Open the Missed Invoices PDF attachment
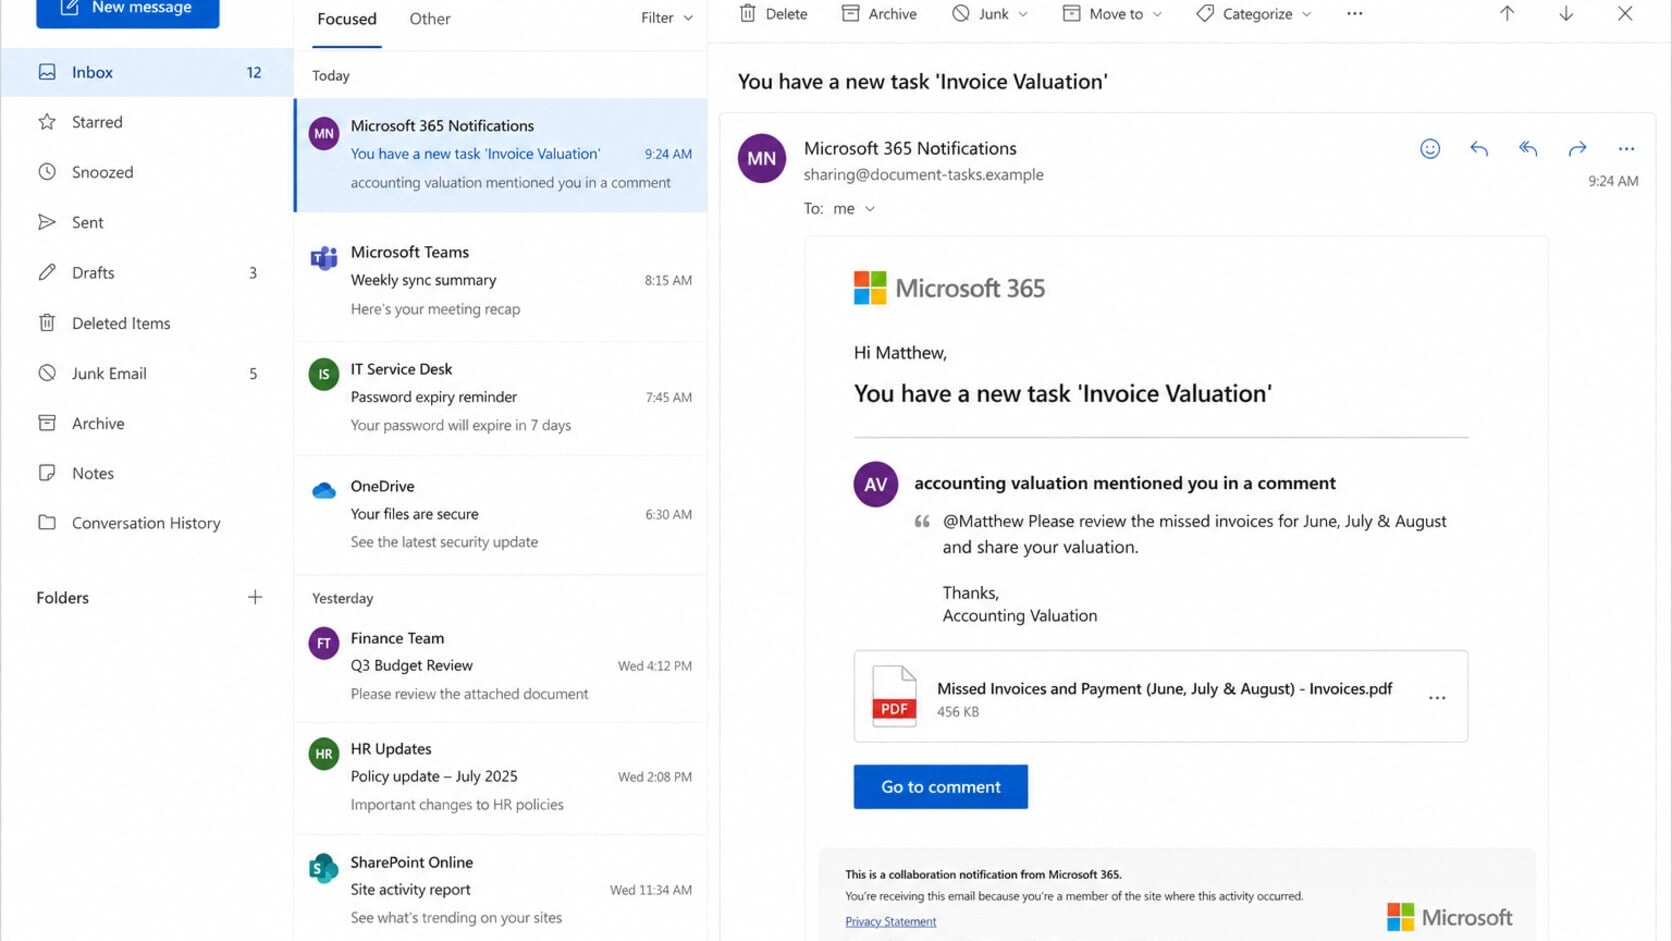 coord(1161,697)
